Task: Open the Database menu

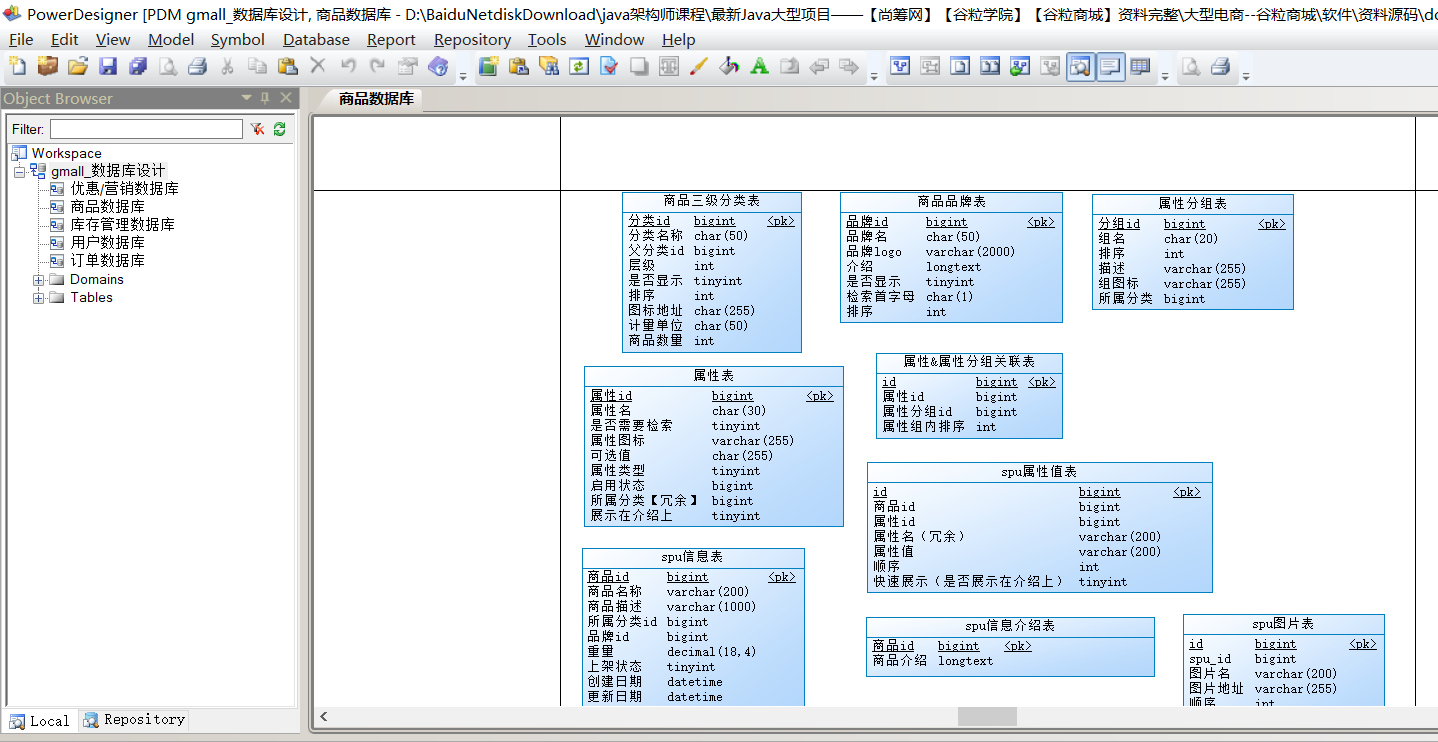Action: 316,39
